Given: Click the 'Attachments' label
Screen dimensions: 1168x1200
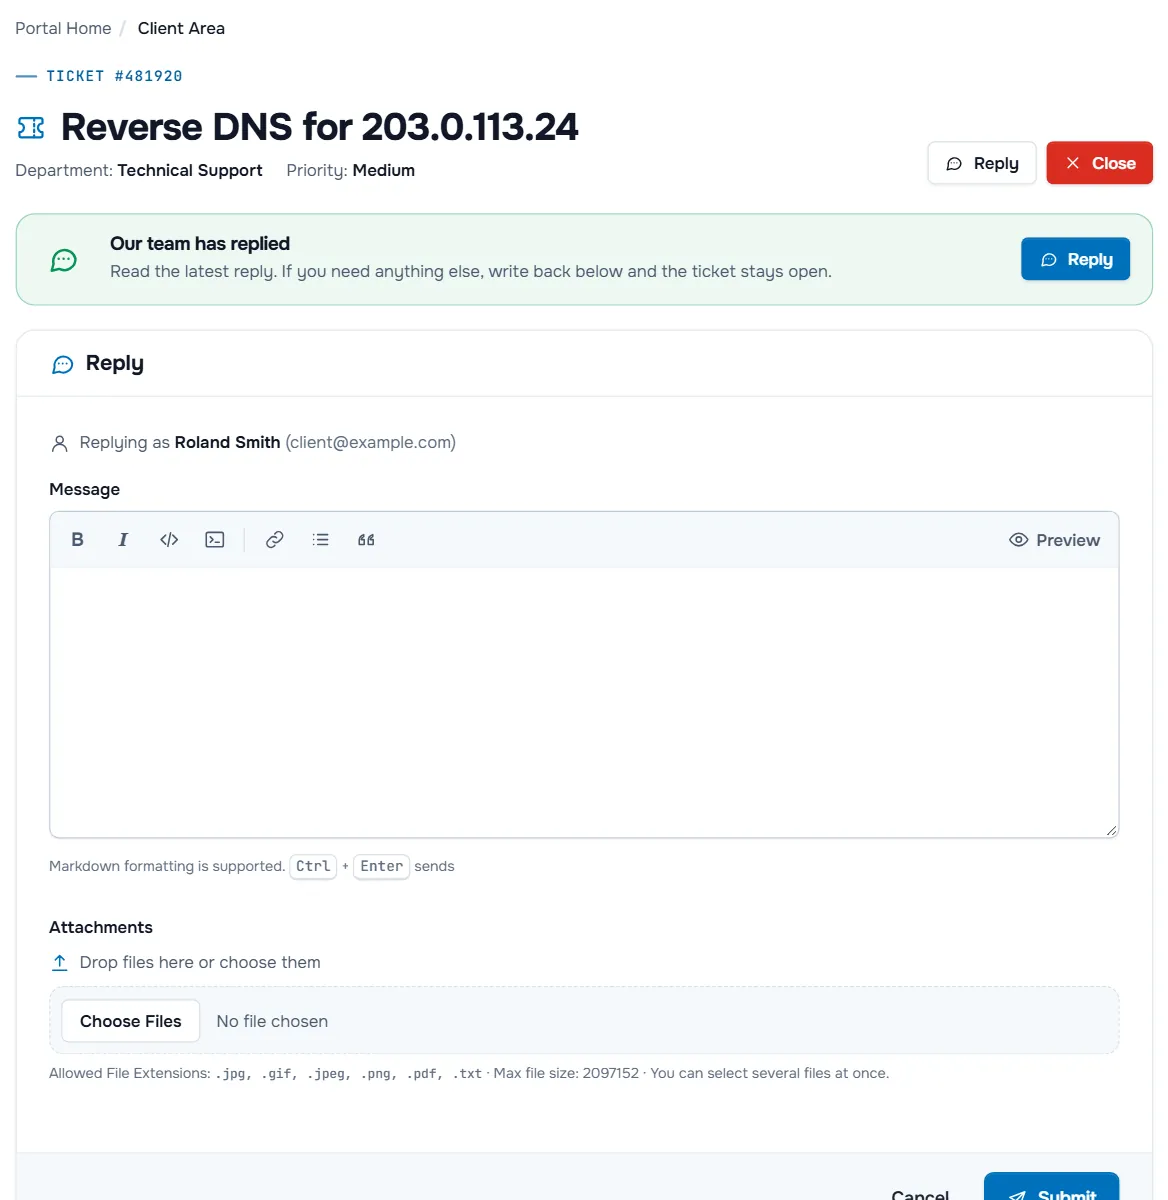Looking at the screenshot, I should click(101, 927).
